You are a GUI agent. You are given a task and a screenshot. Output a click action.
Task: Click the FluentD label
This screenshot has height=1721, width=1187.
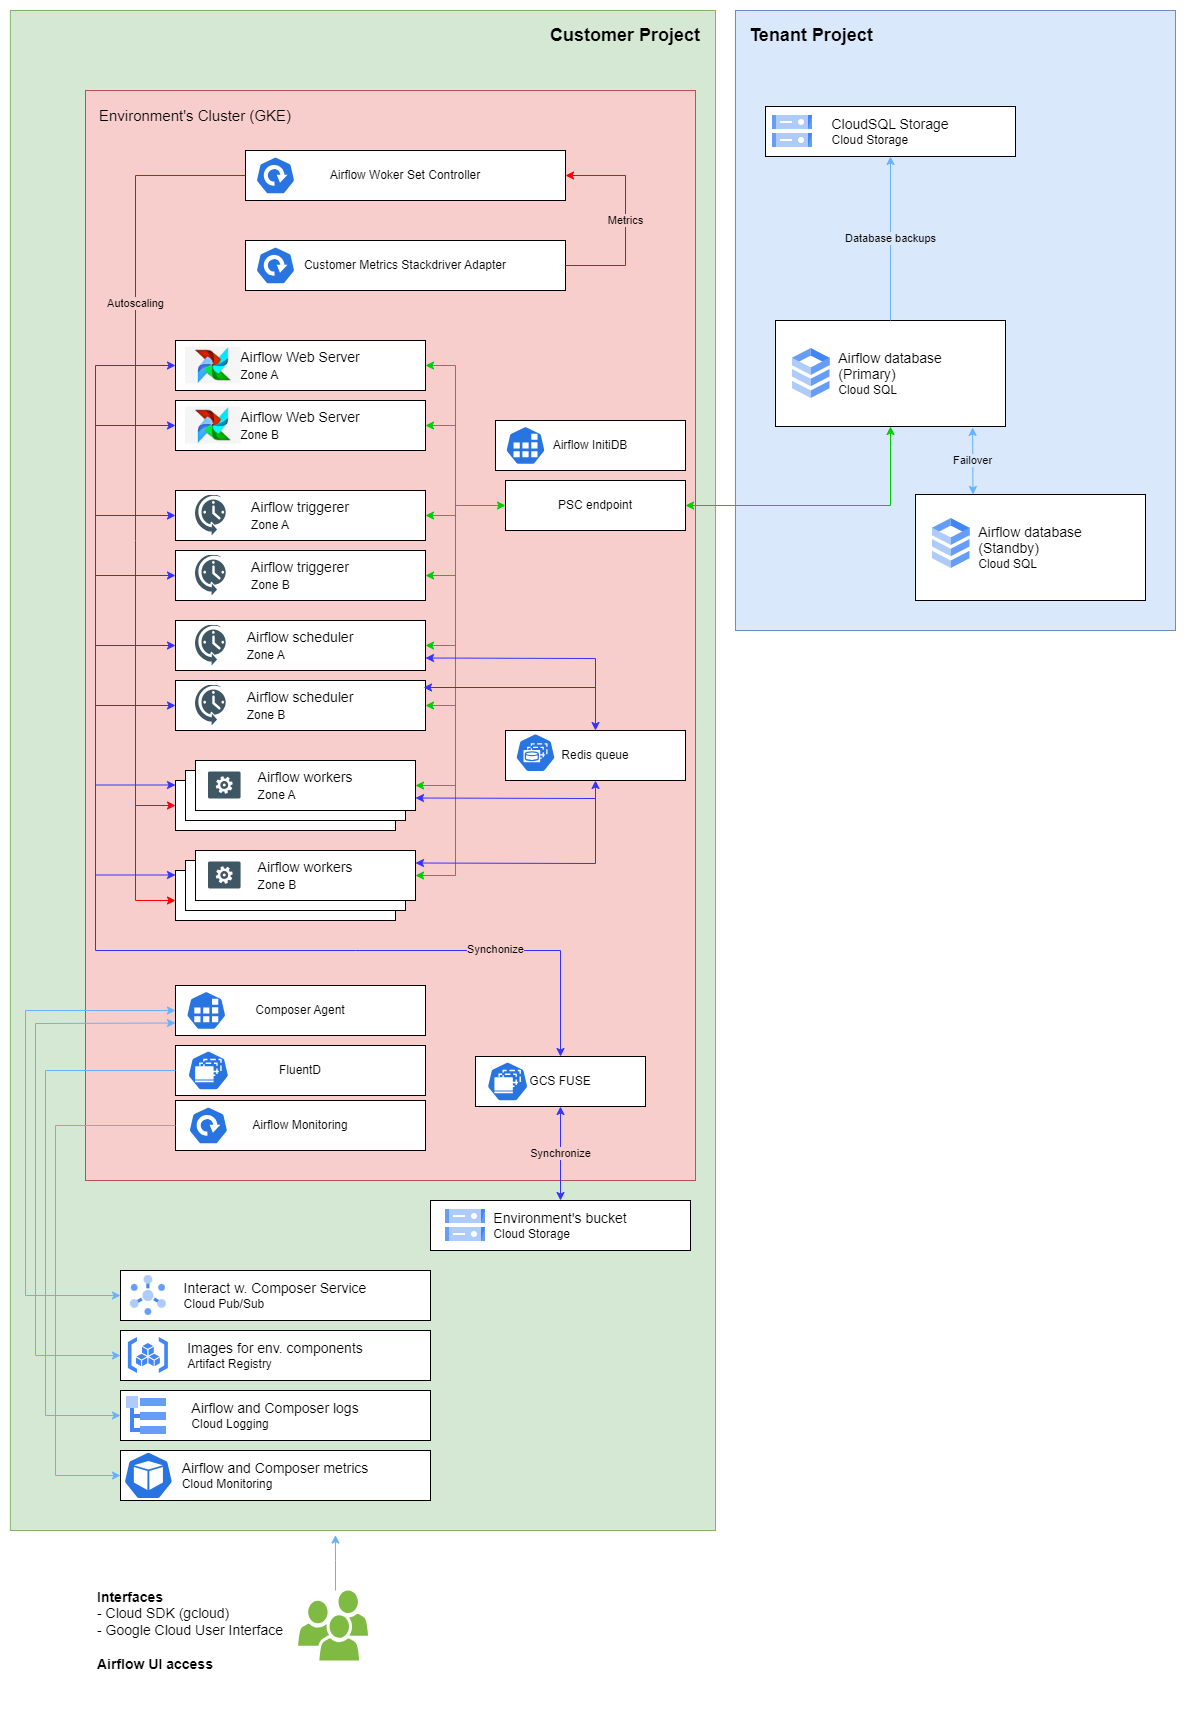click(x=300, y=1070)
